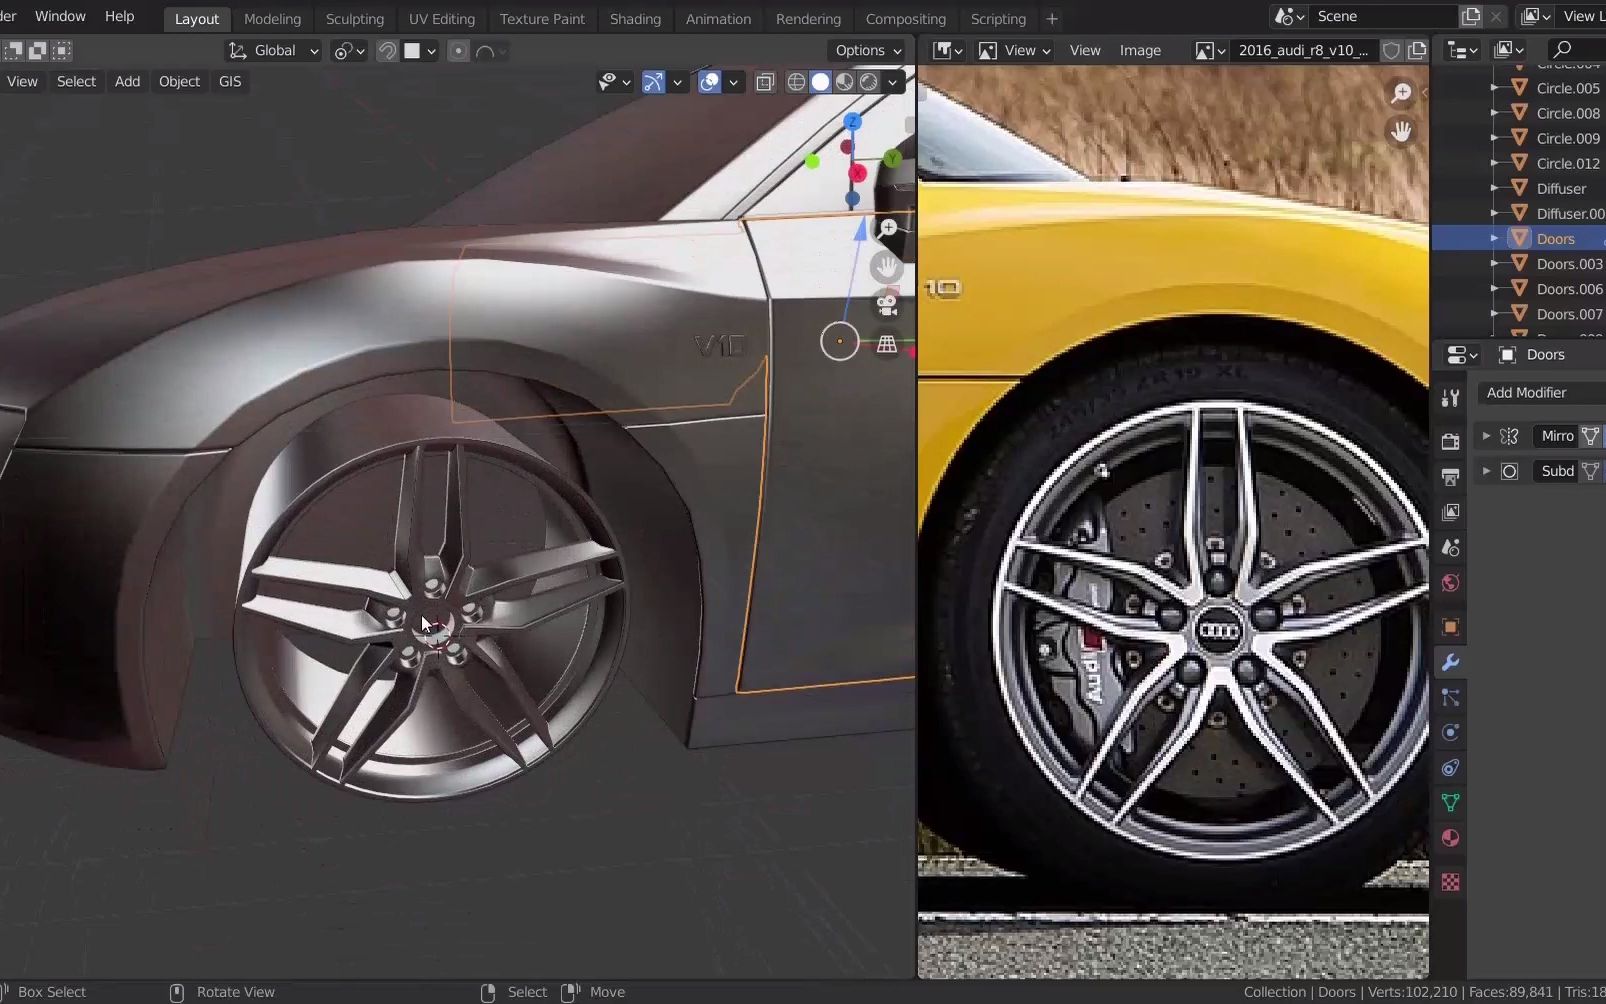Open the Object Data mesh properties tab
Screen dimensions: 1606x1004
[1450, 802]
